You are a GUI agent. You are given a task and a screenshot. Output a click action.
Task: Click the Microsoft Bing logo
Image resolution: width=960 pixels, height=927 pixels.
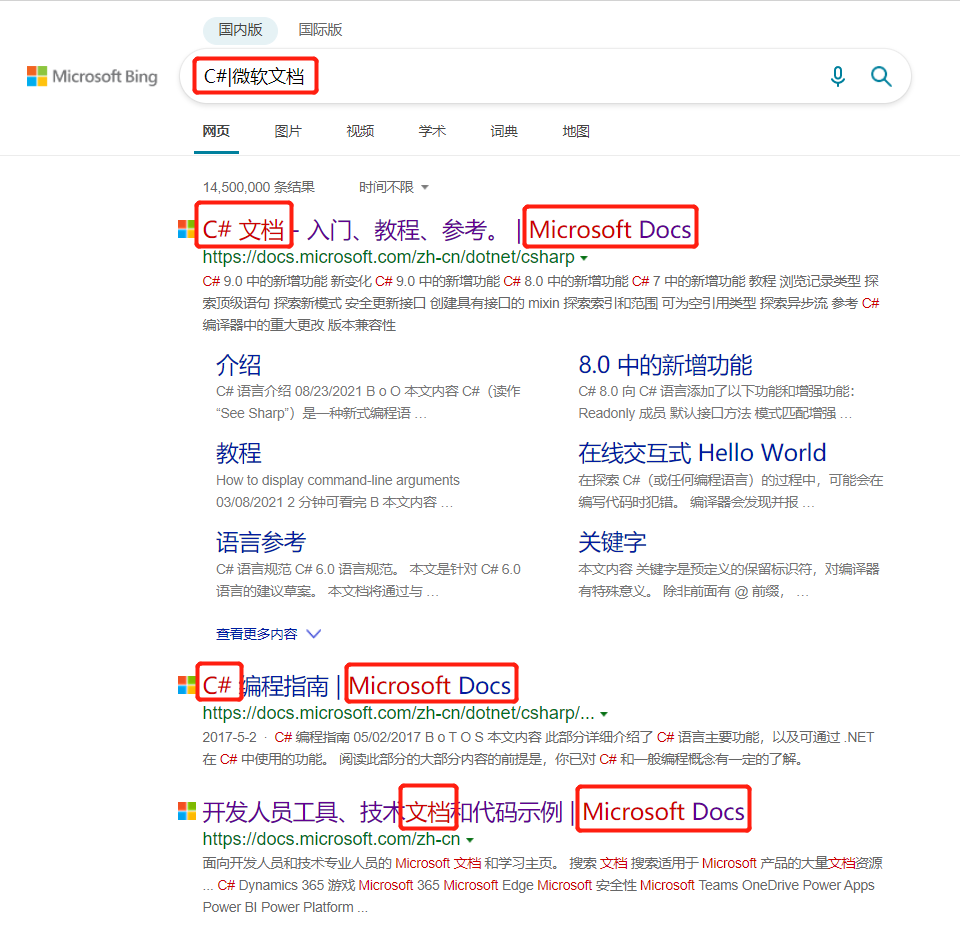[x=92, y=77]
